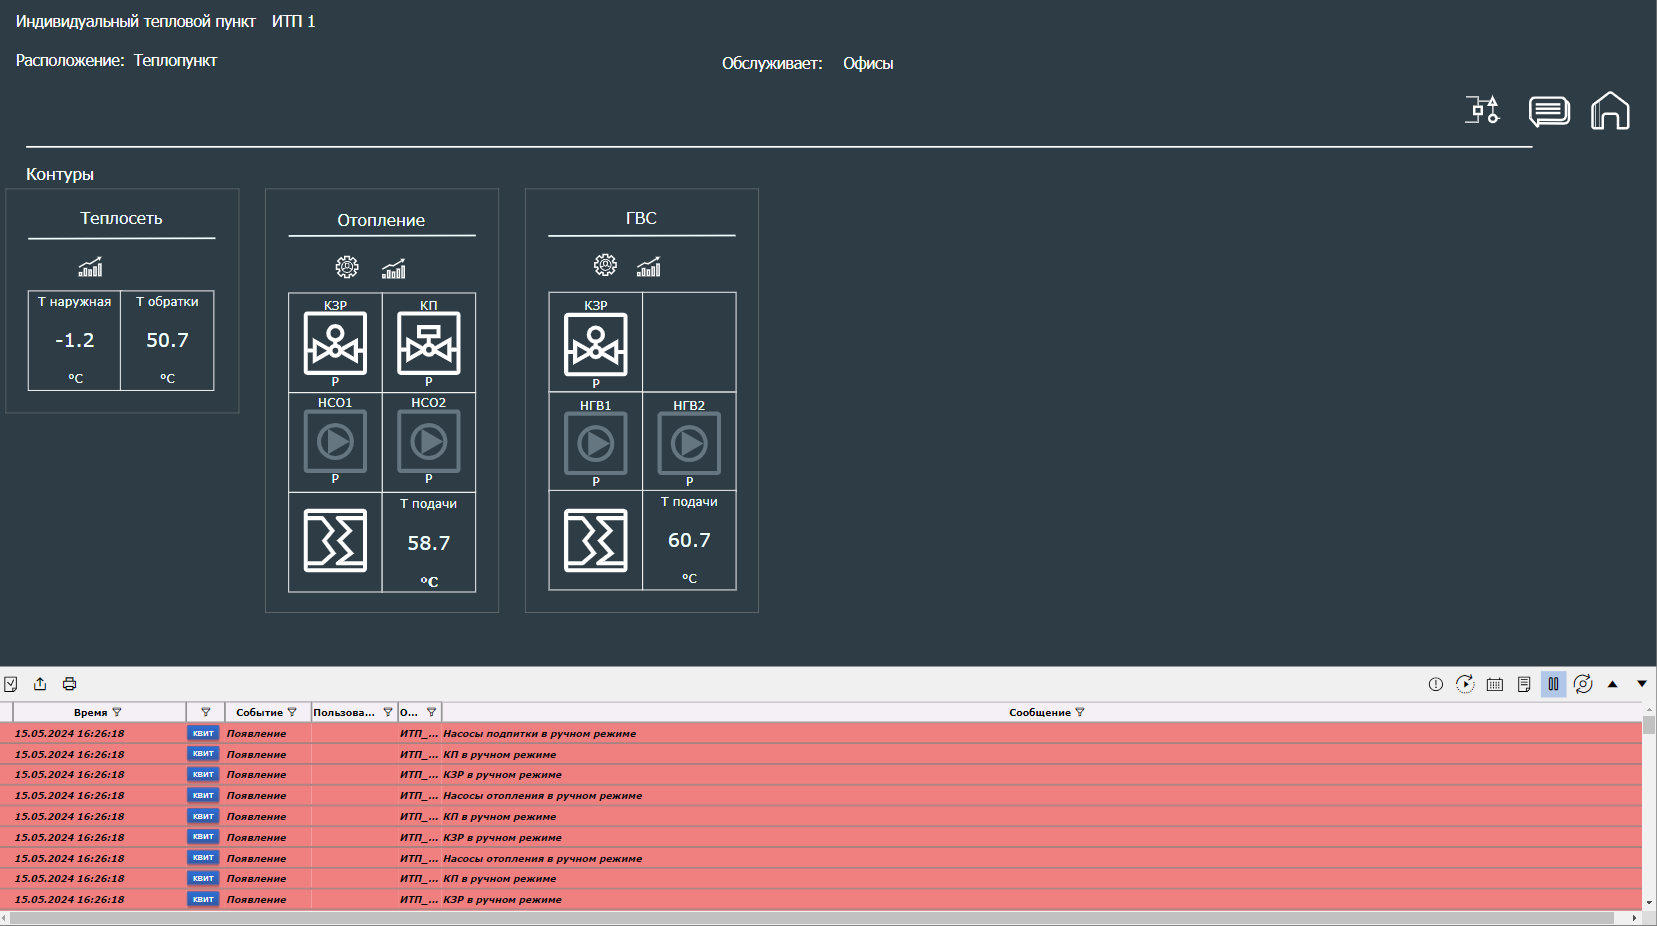Viewport: 1657px width, 926px height.
Task: Print the event log
Action: pos(69,684)
